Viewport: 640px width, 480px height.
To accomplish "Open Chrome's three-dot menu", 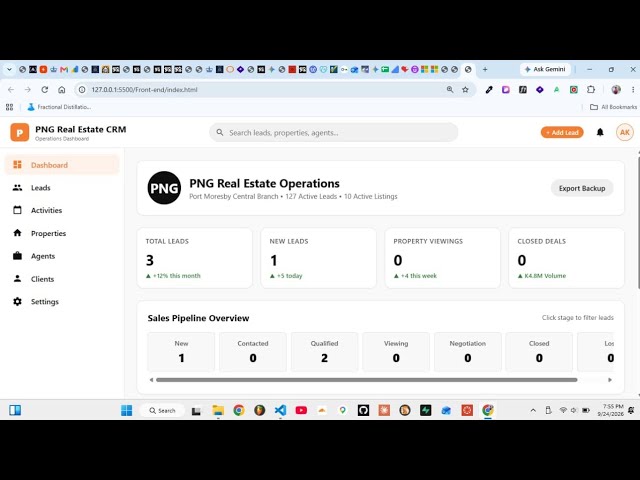I will pyautogui.click(x=633, y=89).
